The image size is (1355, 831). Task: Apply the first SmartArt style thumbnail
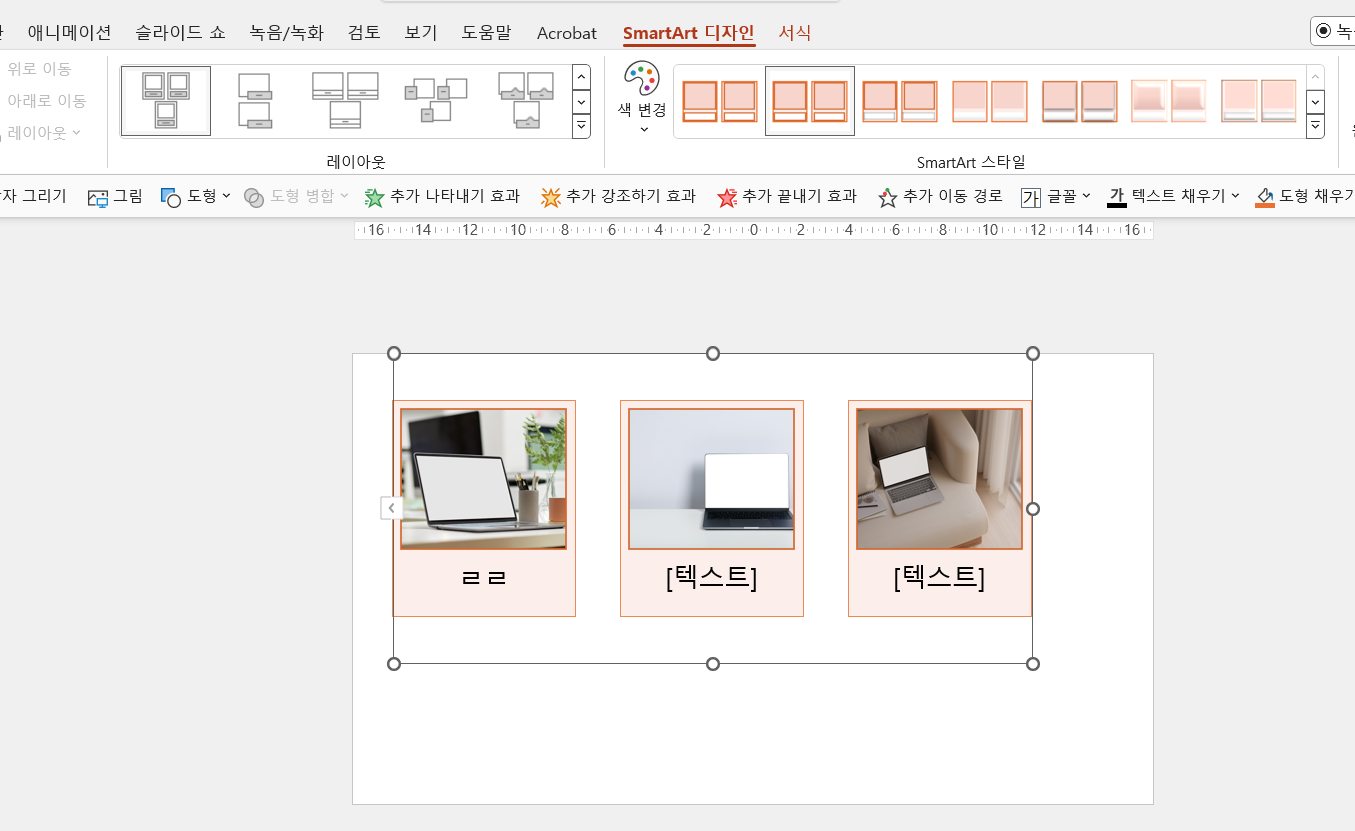click(720, 101)
